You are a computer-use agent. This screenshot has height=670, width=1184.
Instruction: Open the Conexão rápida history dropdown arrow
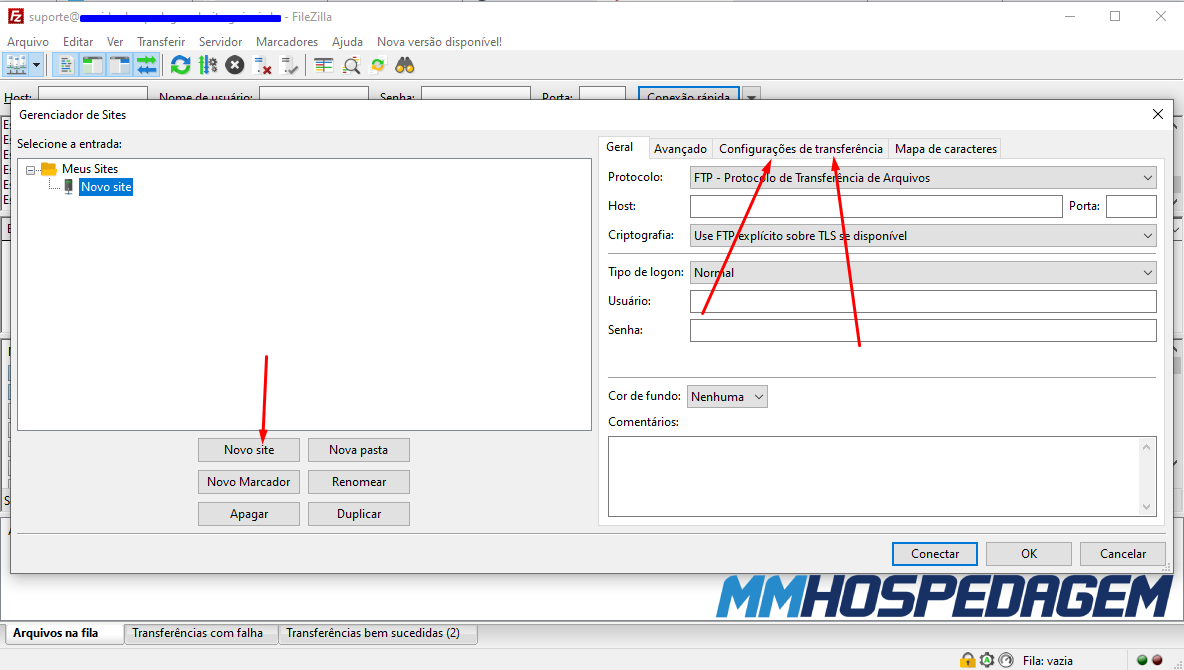pos(751,97)
